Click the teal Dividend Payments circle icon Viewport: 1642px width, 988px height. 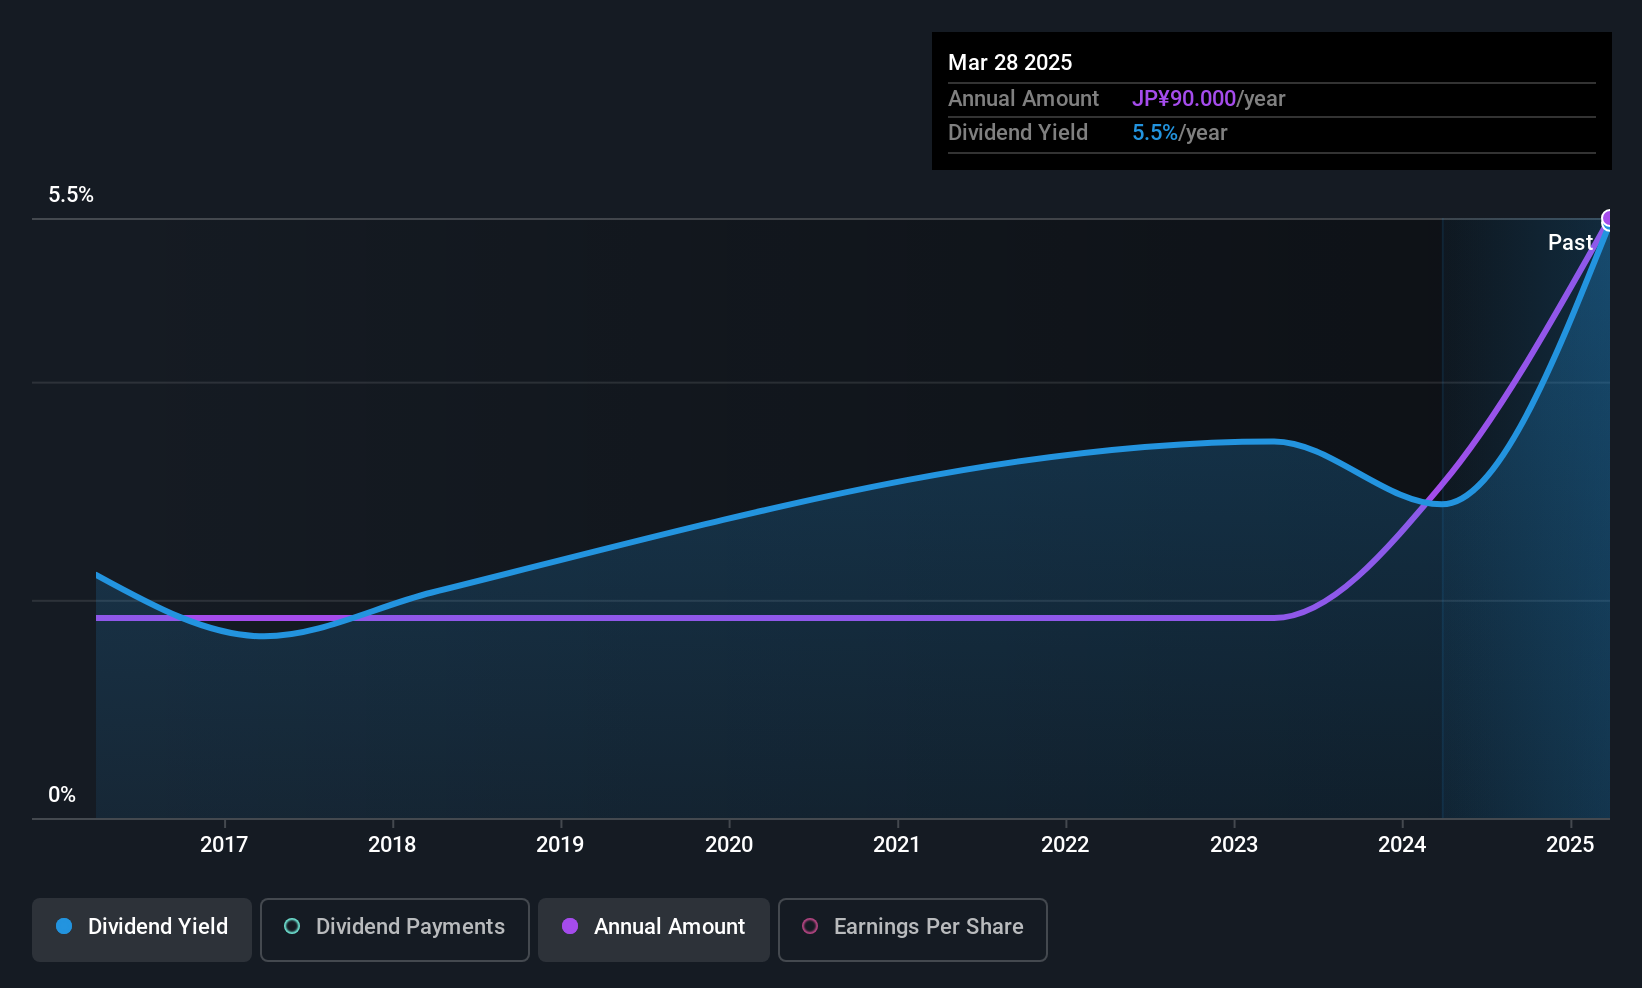(292, 926)
